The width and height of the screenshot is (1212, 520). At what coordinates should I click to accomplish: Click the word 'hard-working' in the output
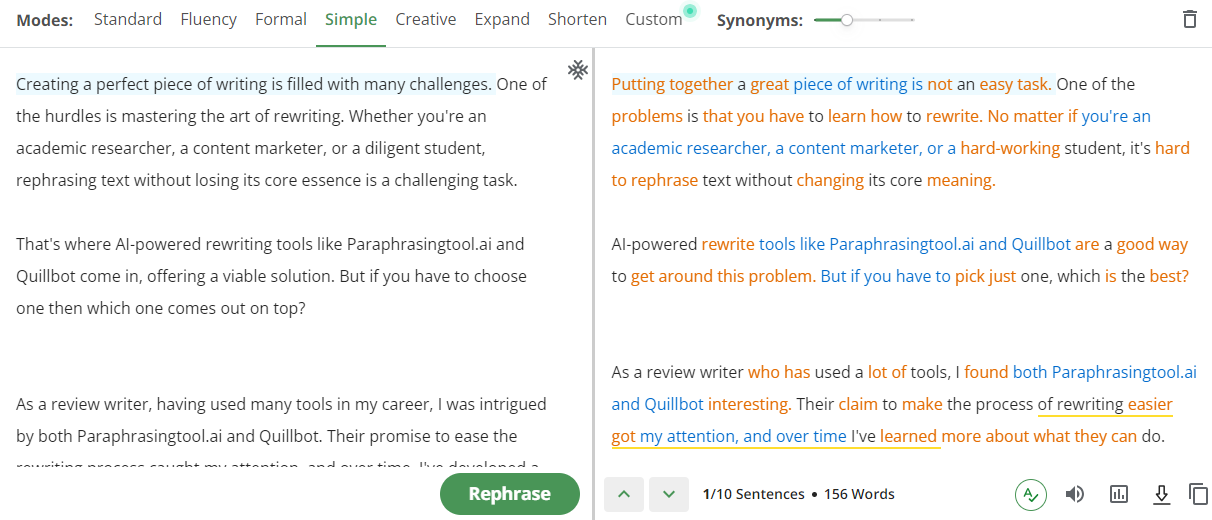coord(1010,148)
